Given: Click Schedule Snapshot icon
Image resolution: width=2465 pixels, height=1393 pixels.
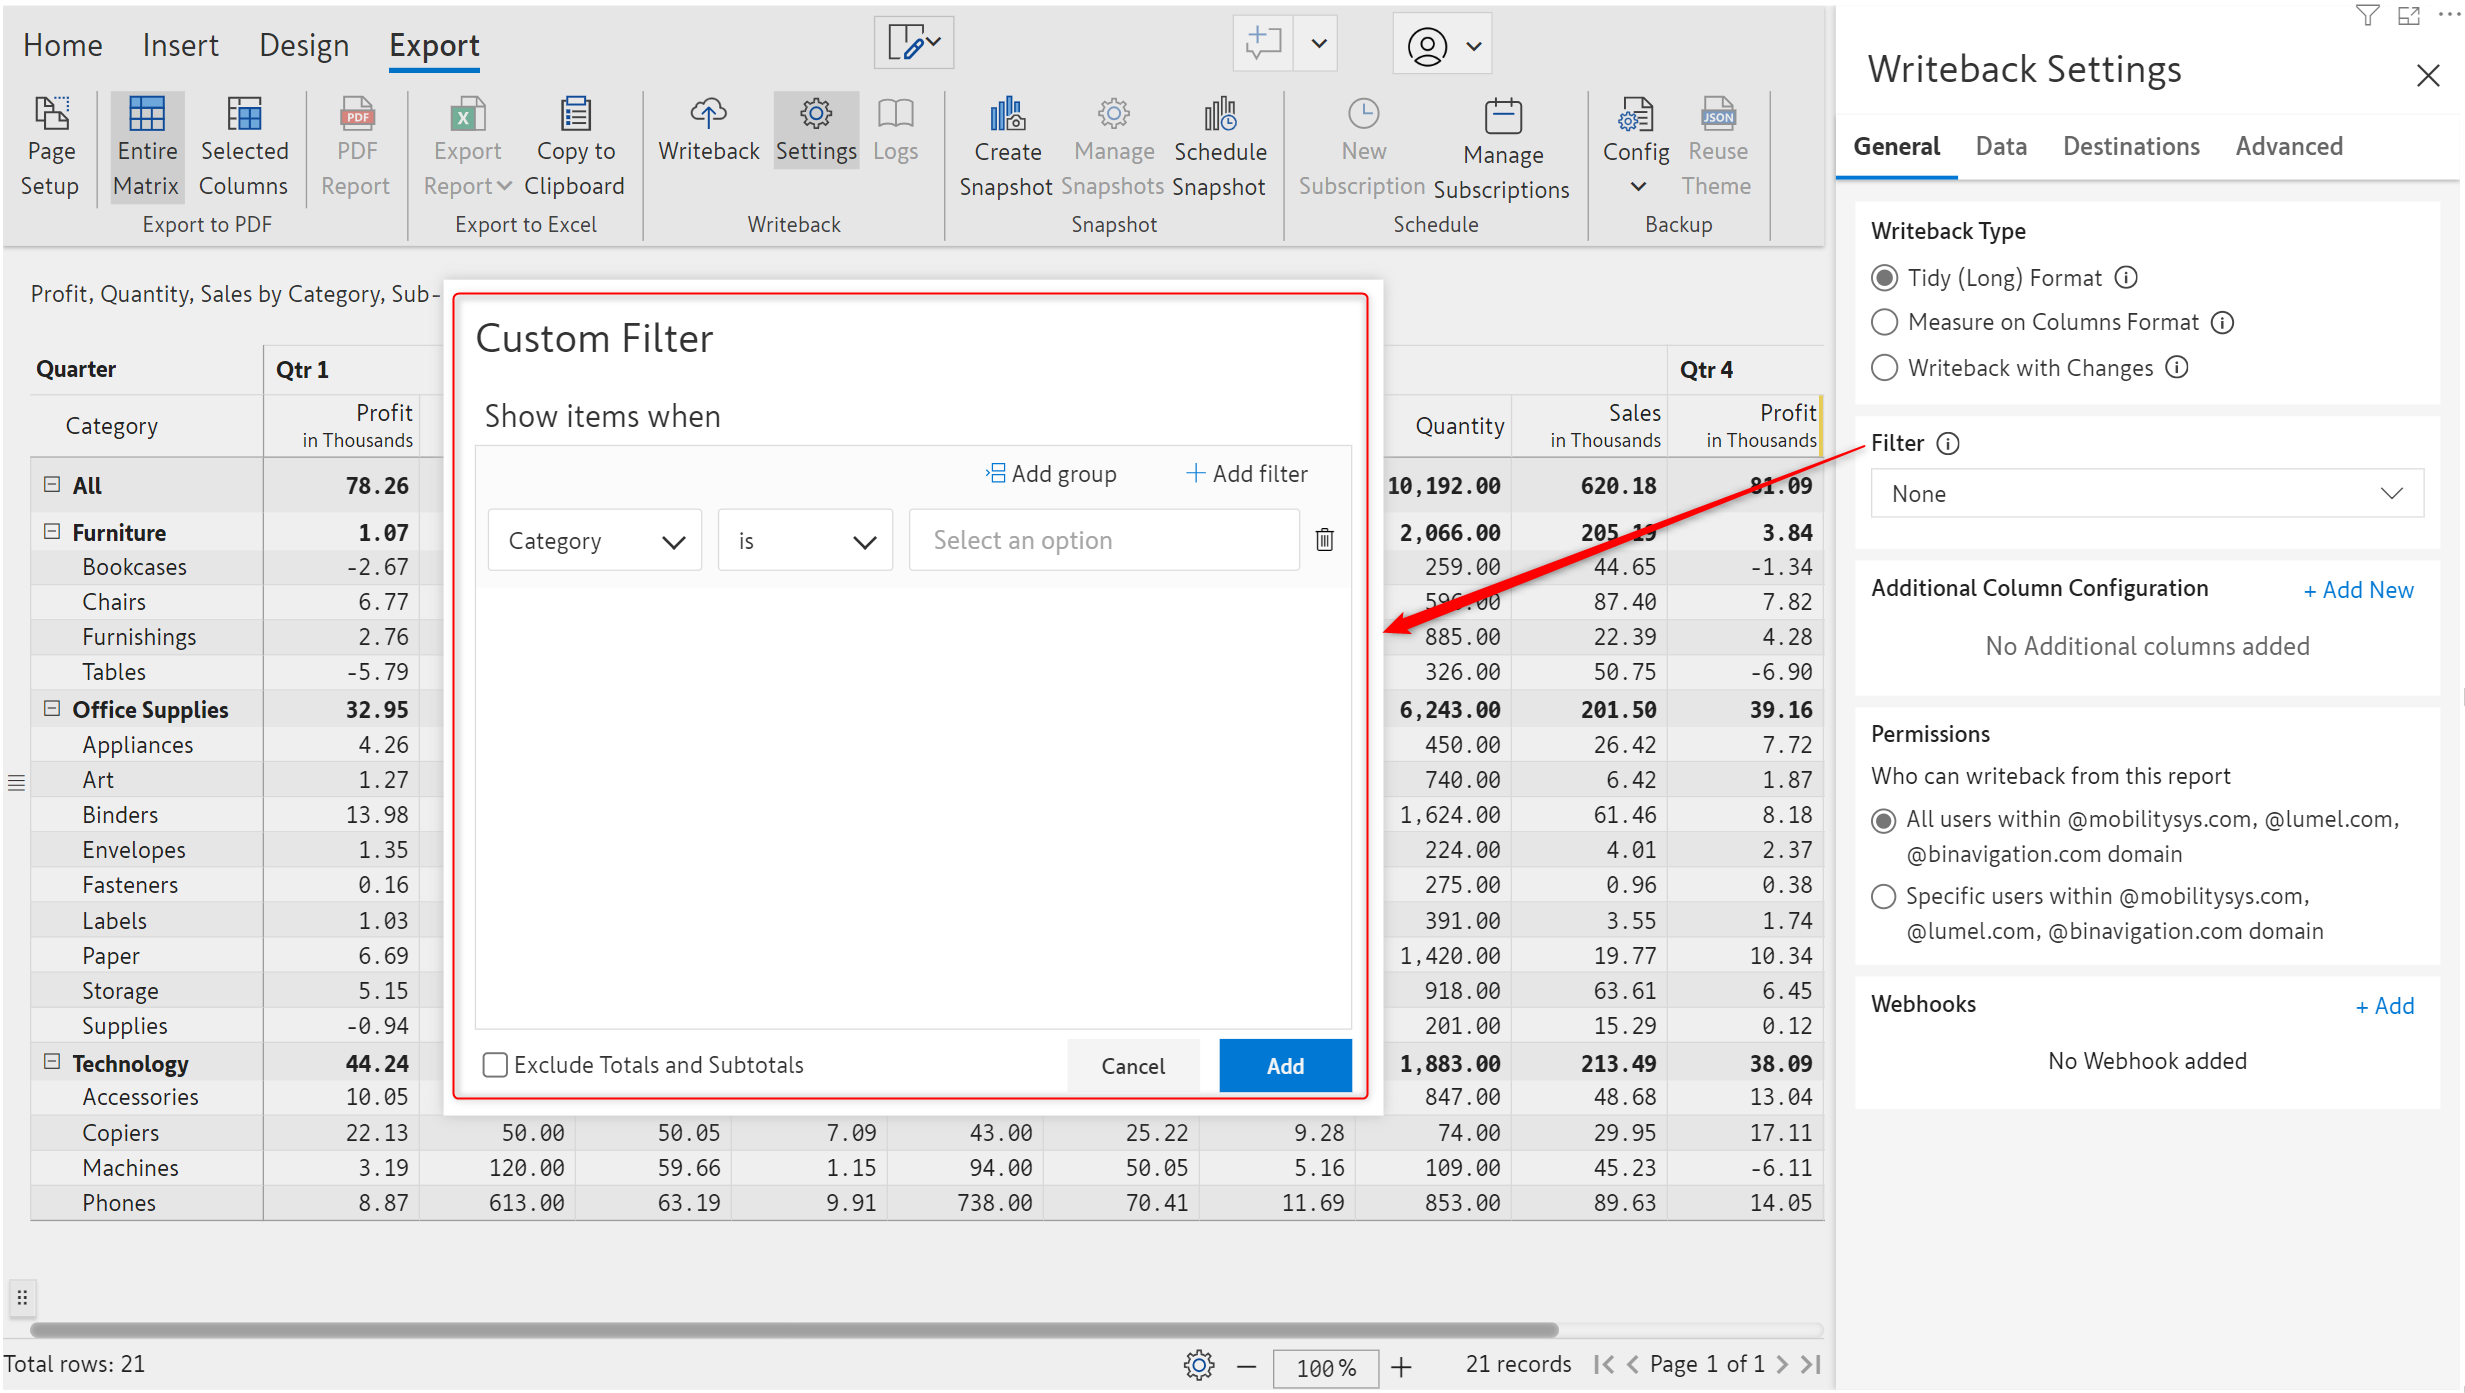Looking at the screenshot, I should click(1219, 116).
